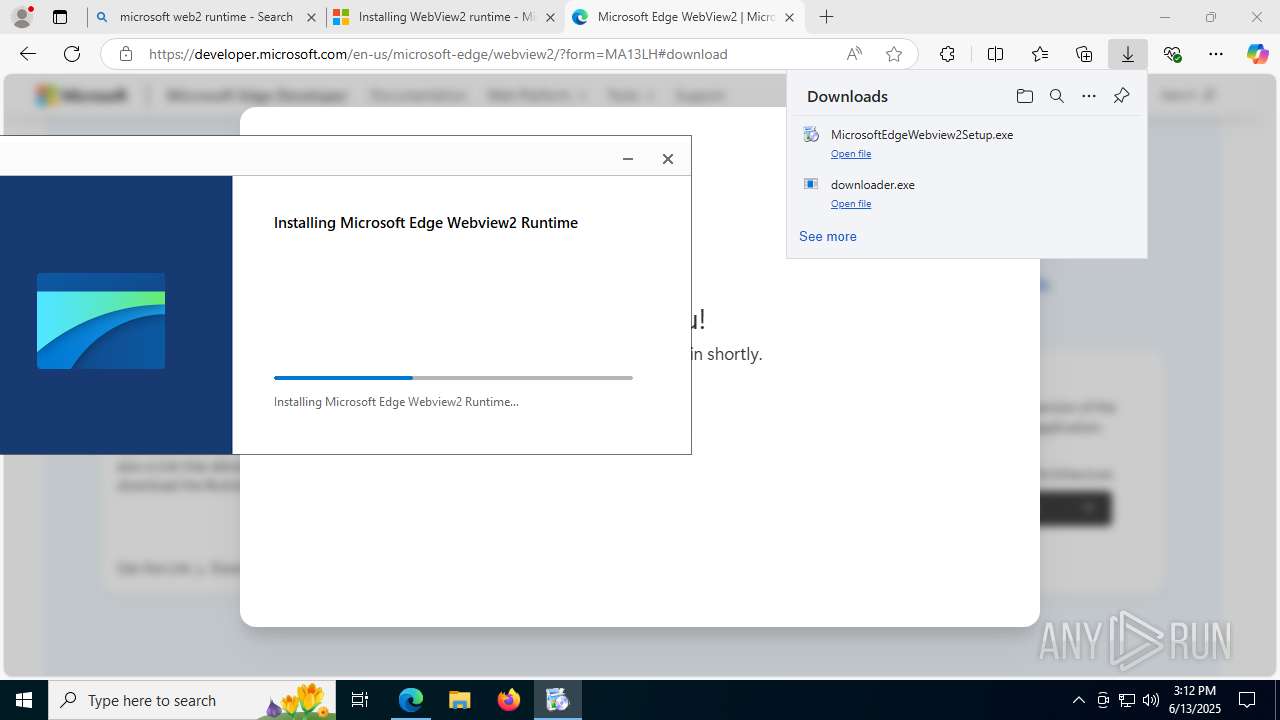Open the network tray icon
Screen dimensions: 1280x720
coord(1127,700)
